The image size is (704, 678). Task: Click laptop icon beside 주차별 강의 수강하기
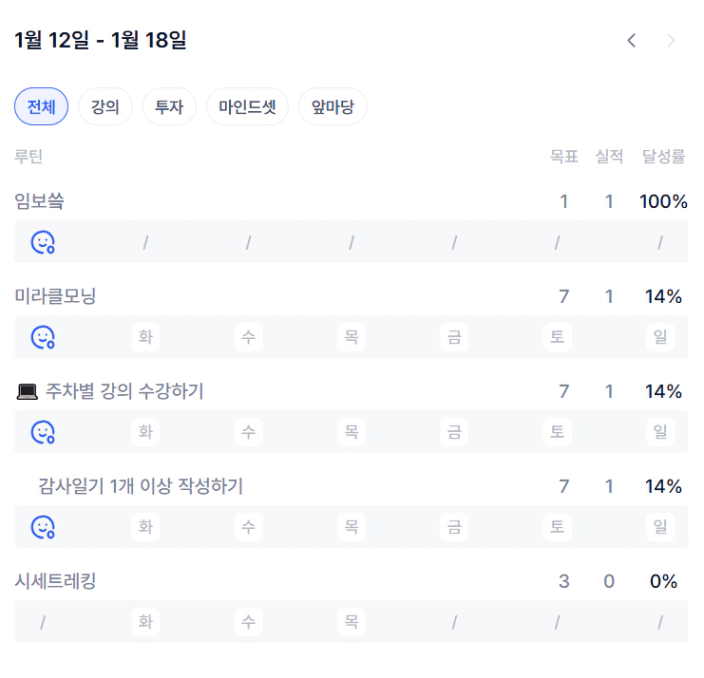[x=27, y=392]
